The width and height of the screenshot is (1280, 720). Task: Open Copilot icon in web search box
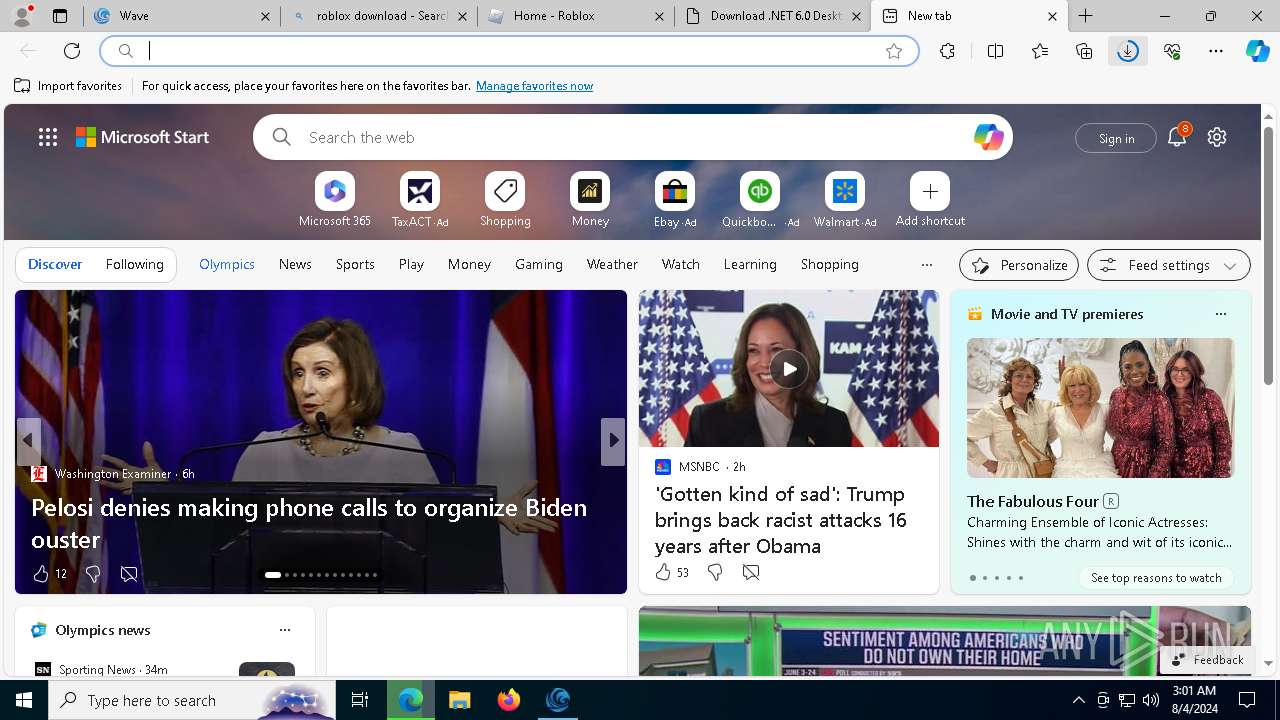pos(988,137)
